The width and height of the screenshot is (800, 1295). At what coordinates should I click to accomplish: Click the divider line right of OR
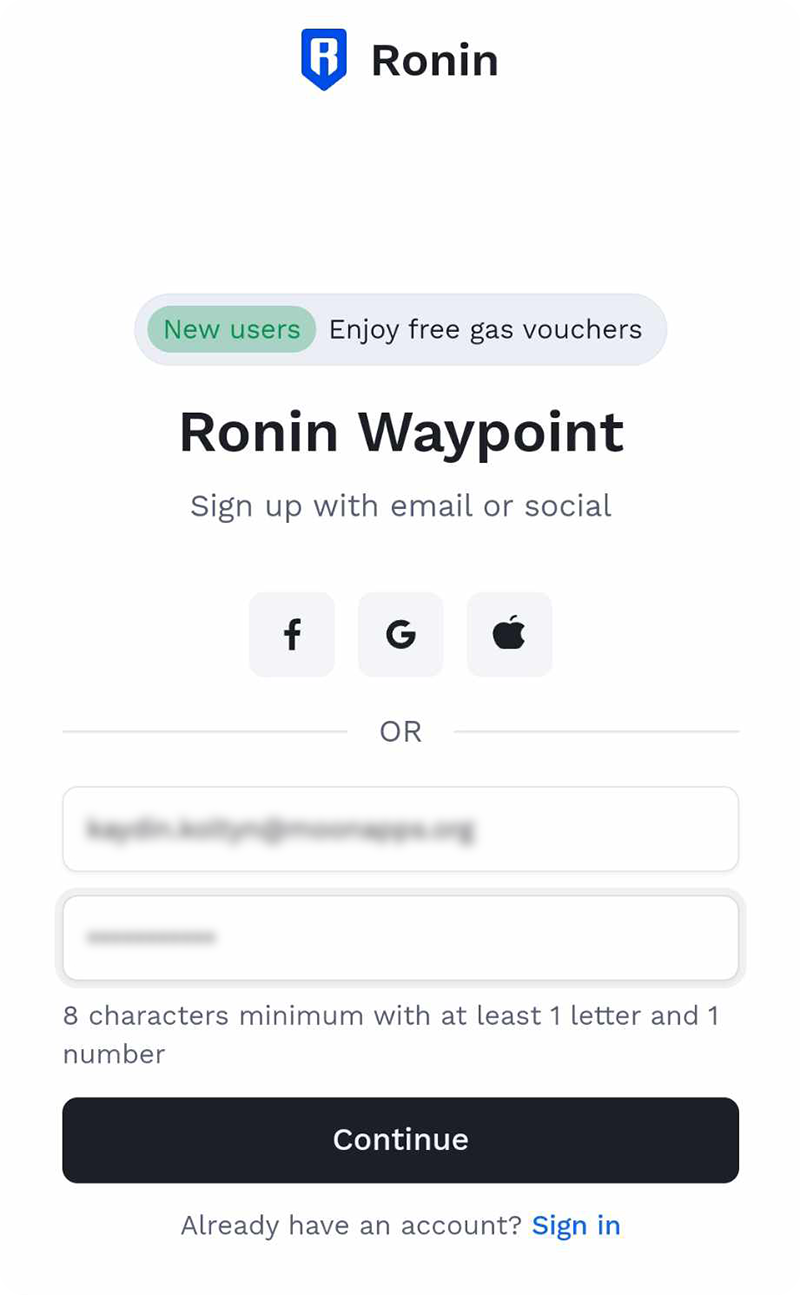597,732
